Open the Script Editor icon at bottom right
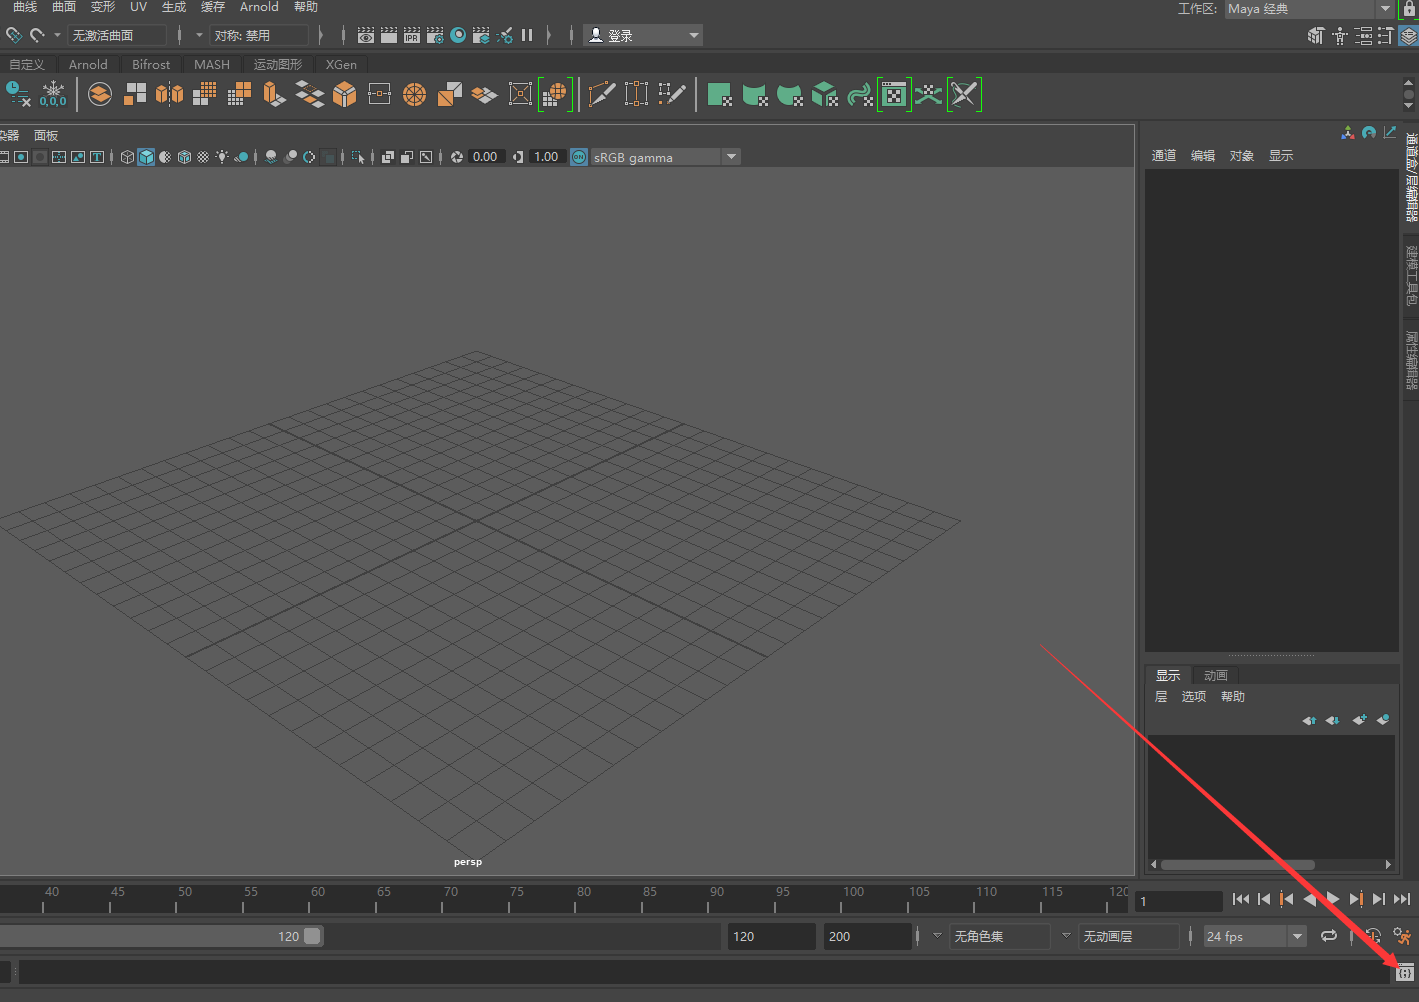 click(1405, 972)
